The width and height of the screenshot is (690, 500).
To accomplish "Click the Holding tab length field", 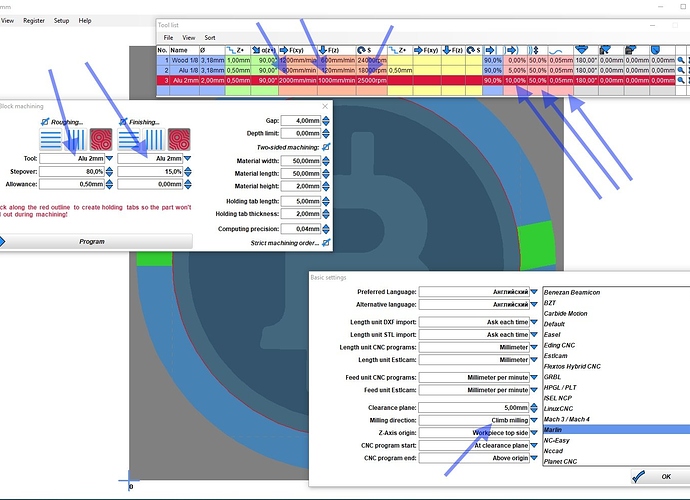I will pos(301,201).
